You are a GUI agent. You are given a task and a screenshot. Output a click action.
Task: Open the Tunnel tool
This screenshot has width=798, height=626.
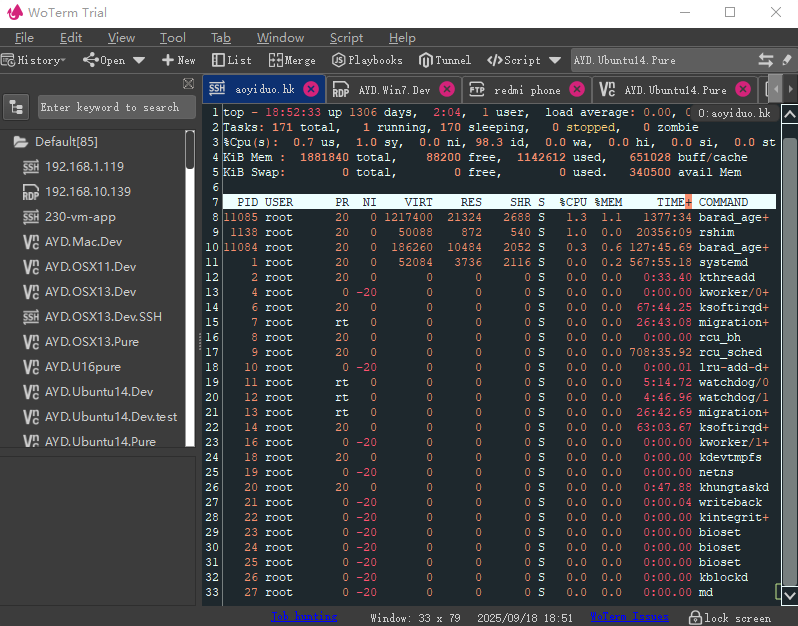coord(445,60)
